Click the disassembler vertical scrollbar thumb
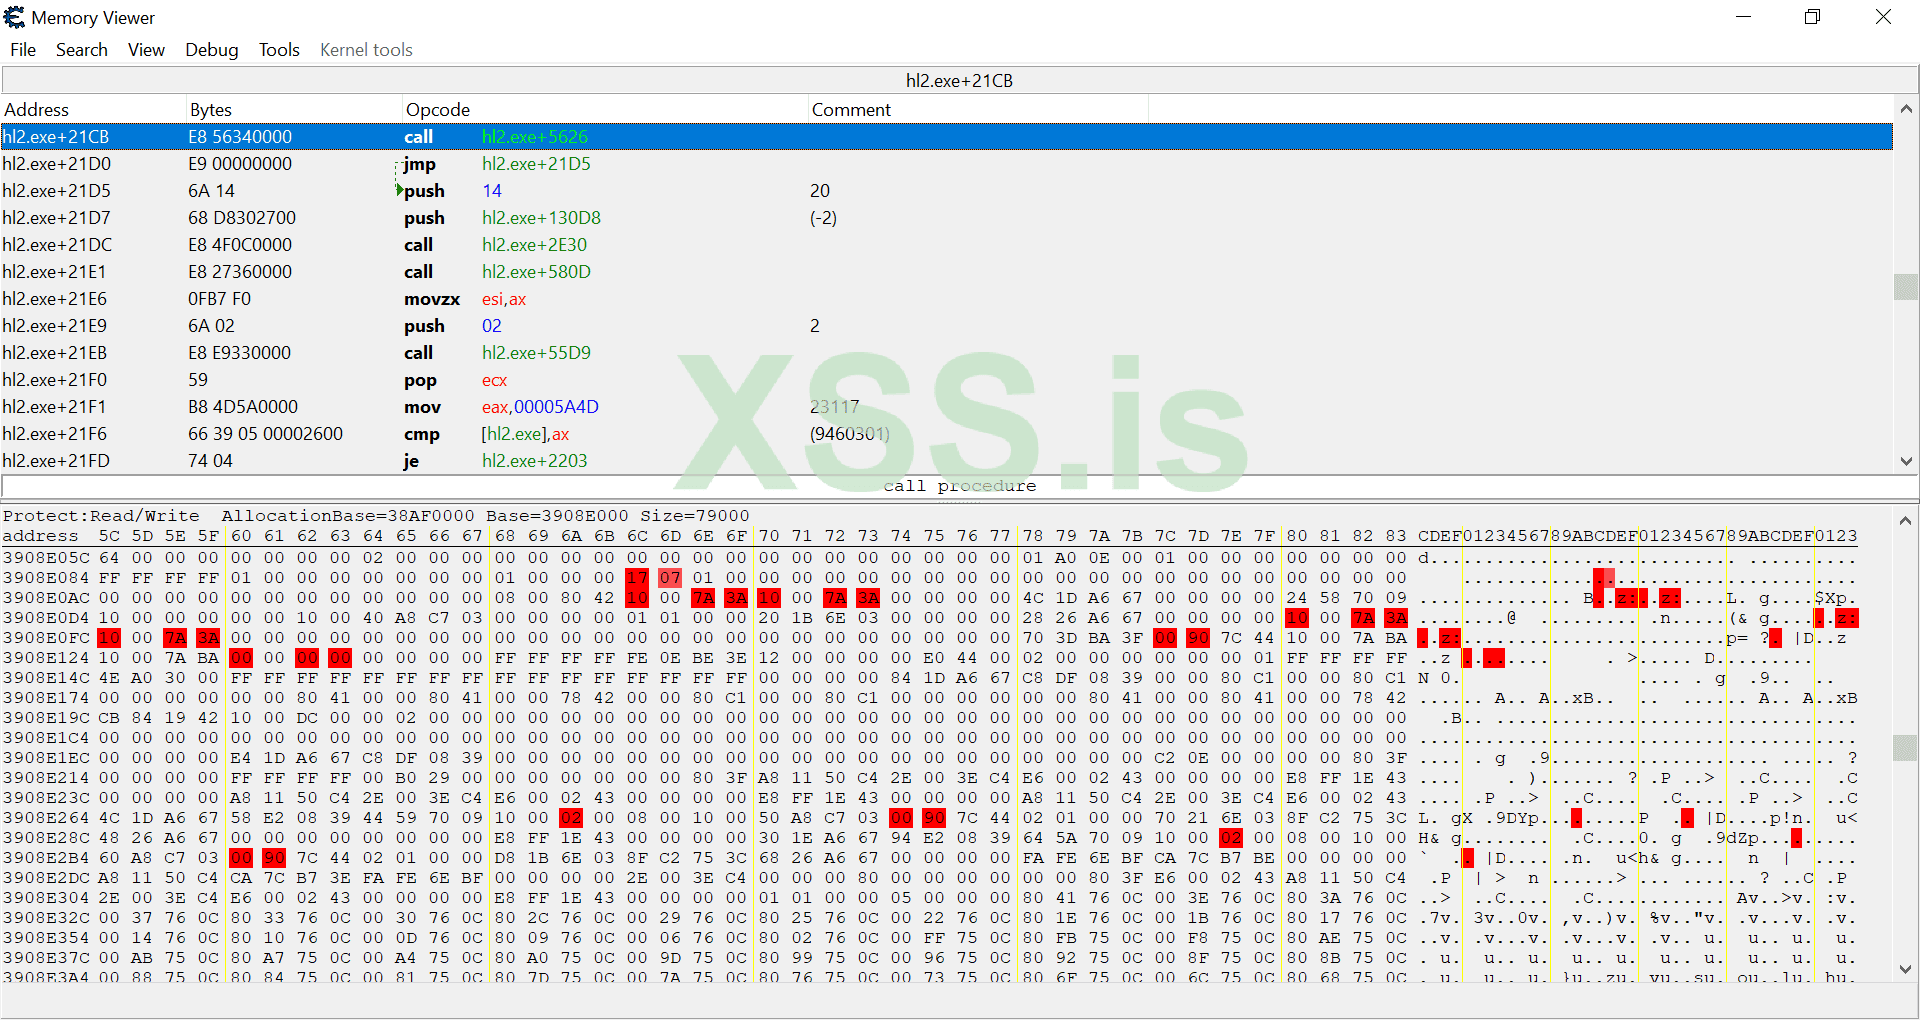Screen dimensions: 1920x1020 1906,286
